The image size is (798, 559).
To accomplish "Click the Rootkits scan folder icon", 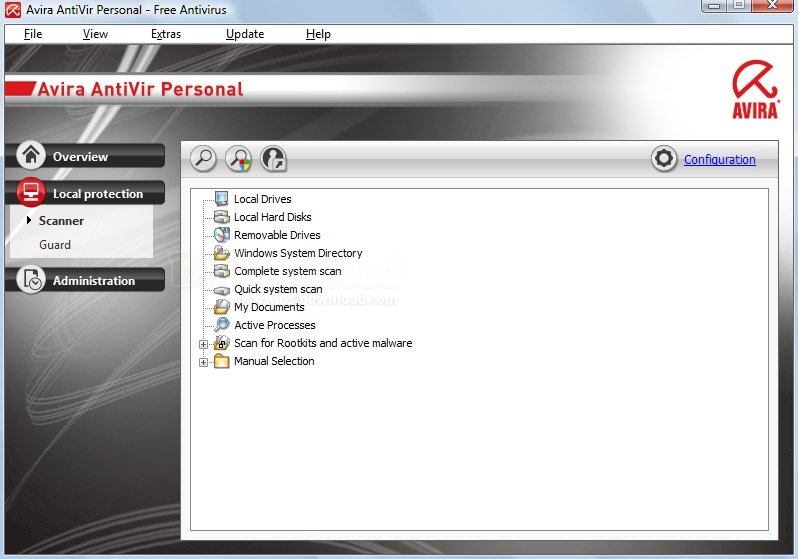I will point(221,343).
